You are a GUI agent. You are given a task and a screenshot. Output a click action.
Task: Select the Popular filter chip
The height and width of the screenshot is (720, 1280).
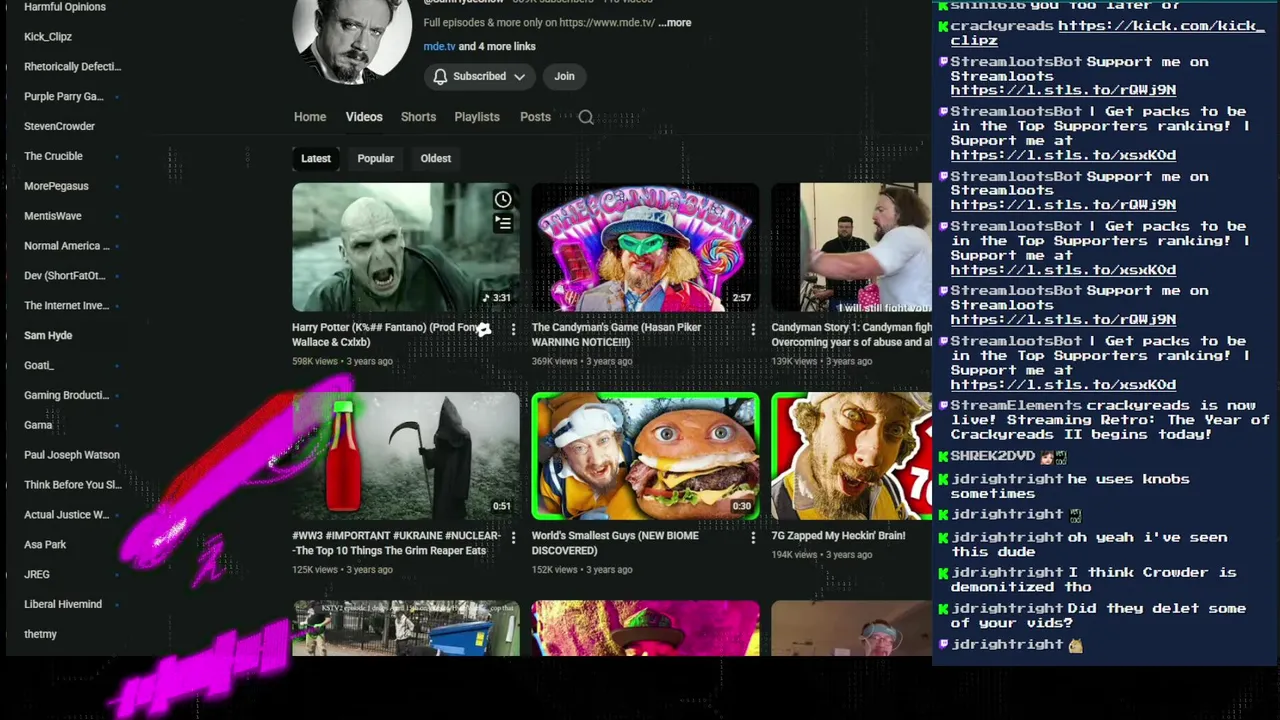tap(376, 158)
